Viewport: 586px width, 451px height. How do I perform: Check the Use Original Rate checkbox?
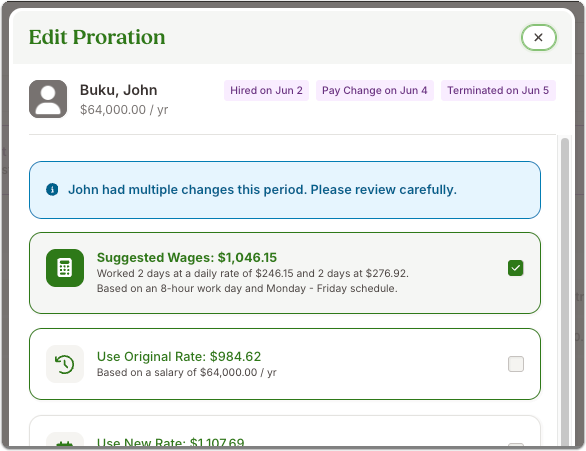[x=516, y=364]
